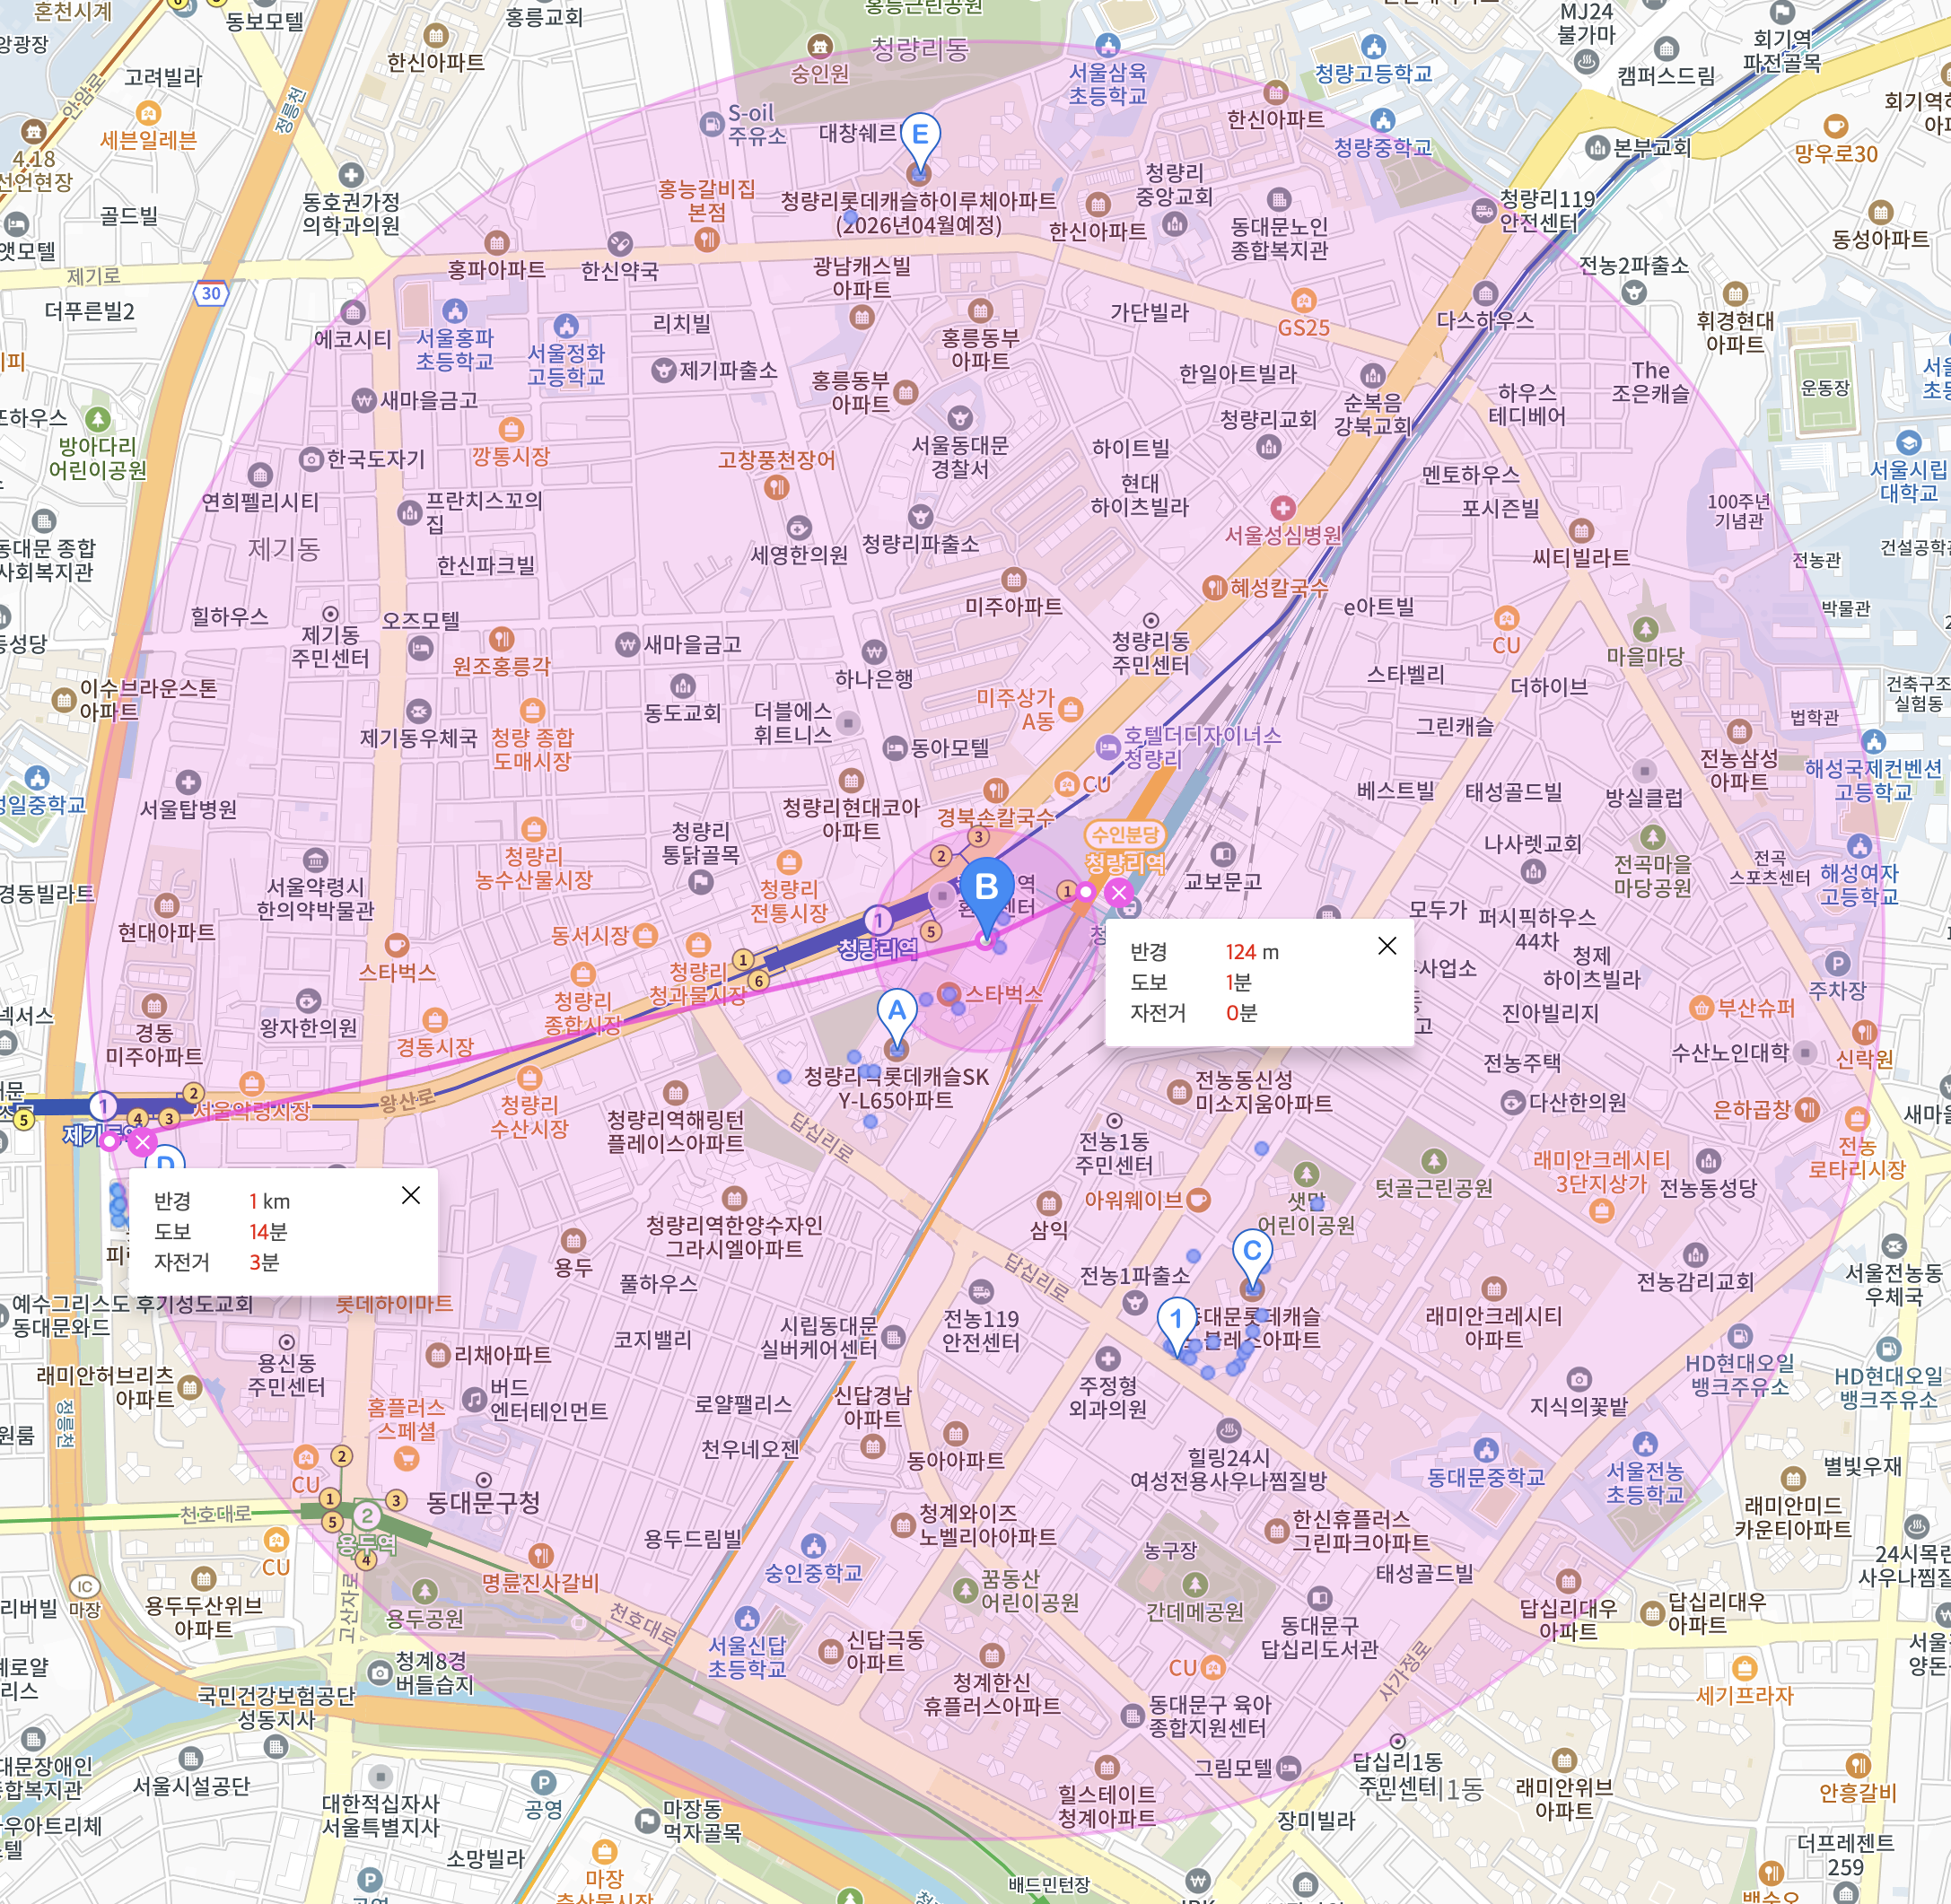Click the 신락원 restaurant icon
The image size is (1951, 1904).
(1864, 1032)
